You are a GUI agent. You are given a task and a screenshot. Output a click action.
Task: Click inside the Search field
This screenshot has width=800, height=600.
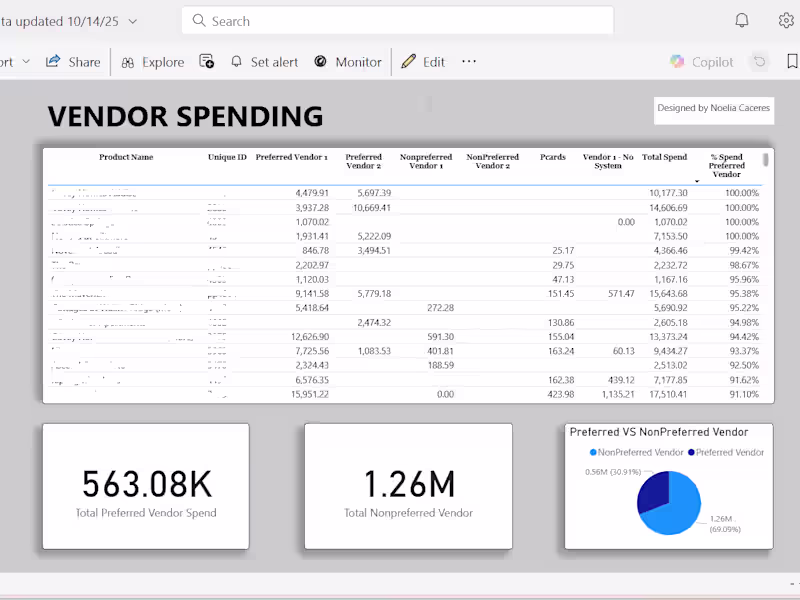pyautogui.click(x=396, y=20)
